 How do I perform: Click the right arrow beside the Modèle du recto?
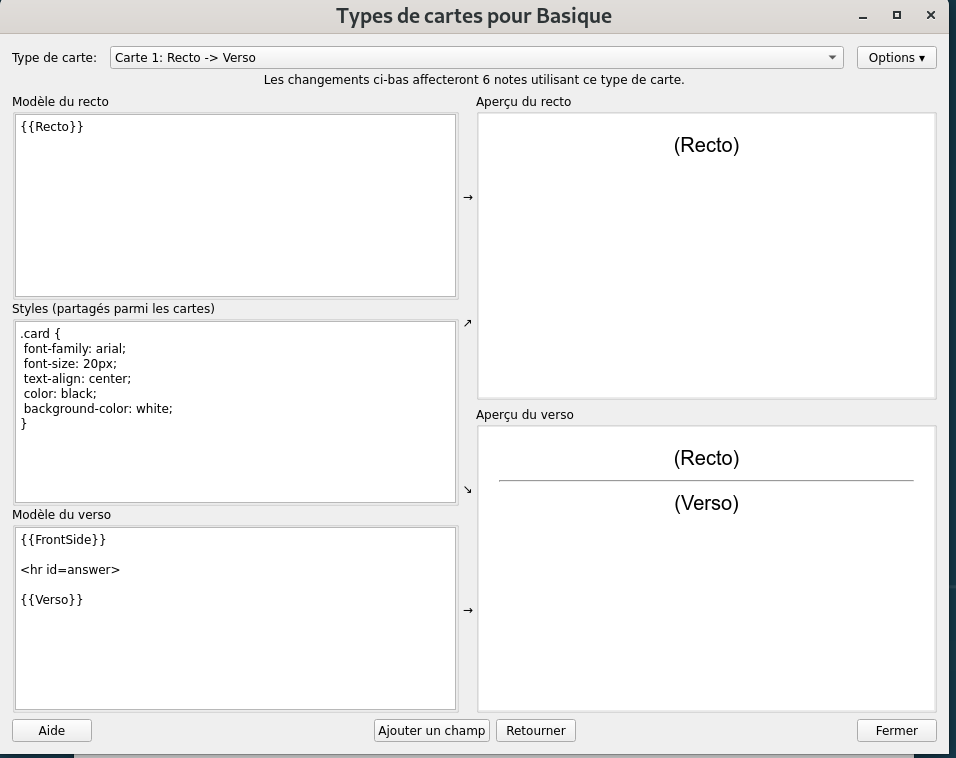tap(467, 198)
